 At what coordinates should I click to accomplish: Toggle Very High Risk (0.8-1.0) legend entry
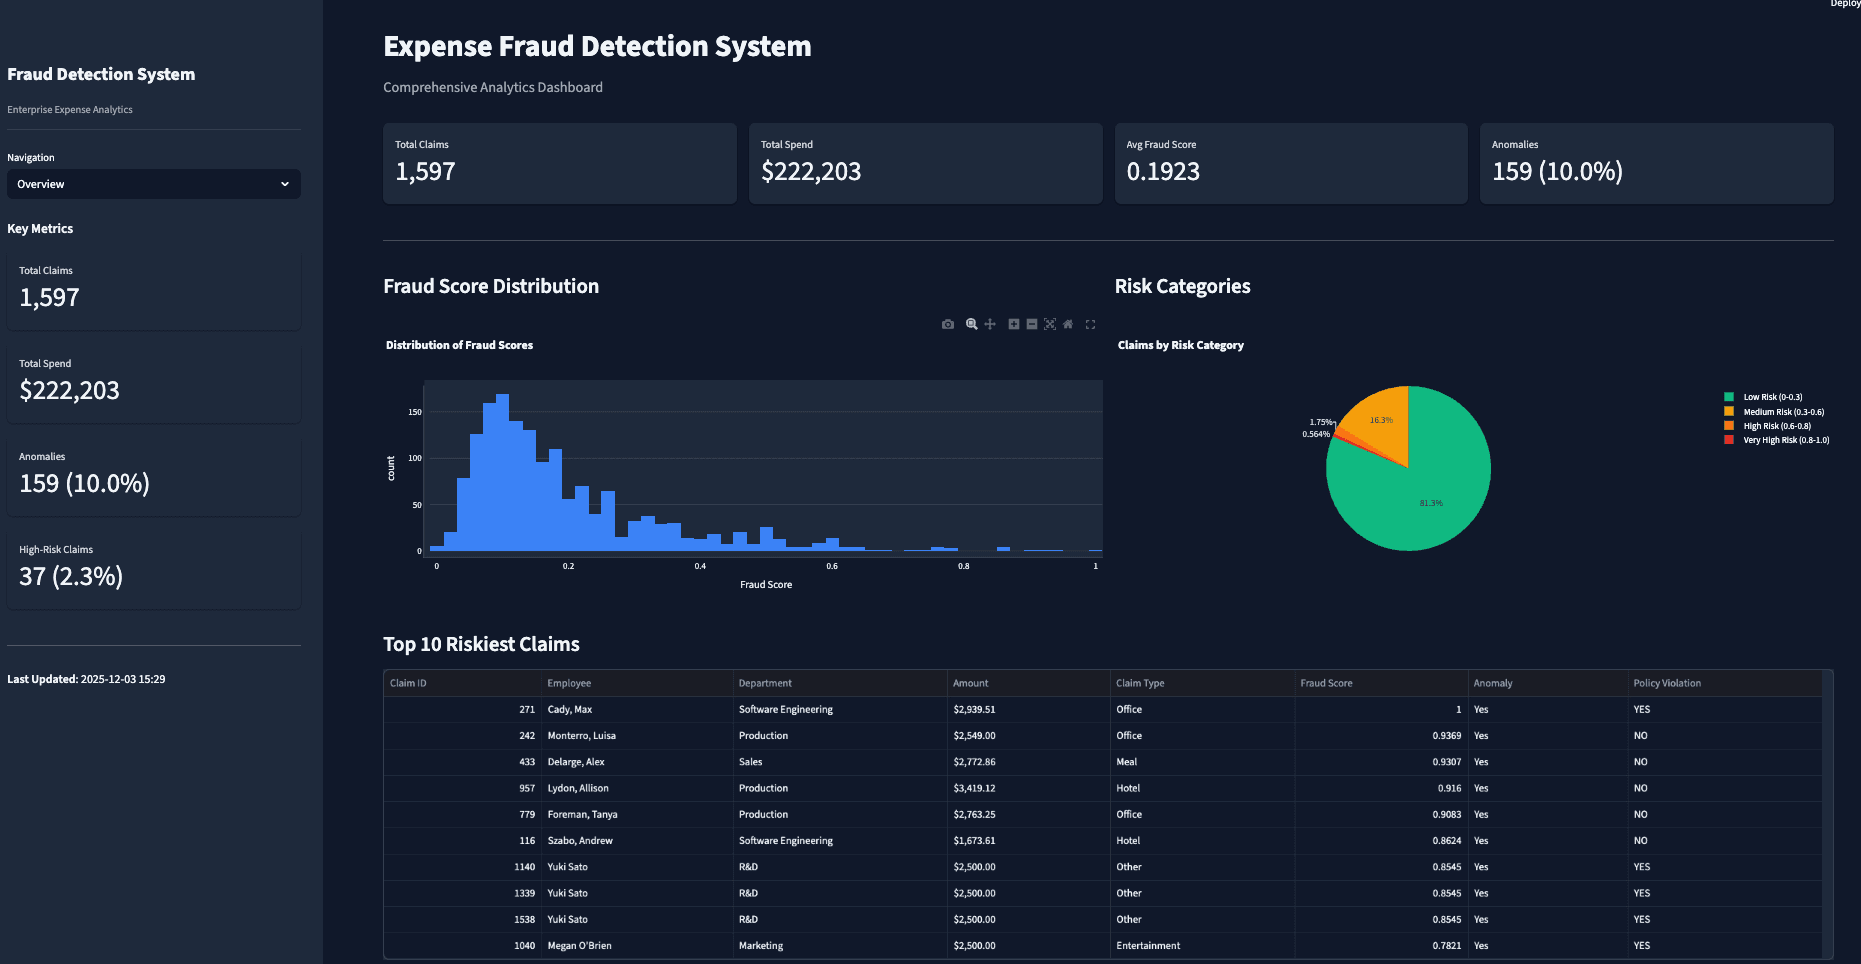point(1777,440)
